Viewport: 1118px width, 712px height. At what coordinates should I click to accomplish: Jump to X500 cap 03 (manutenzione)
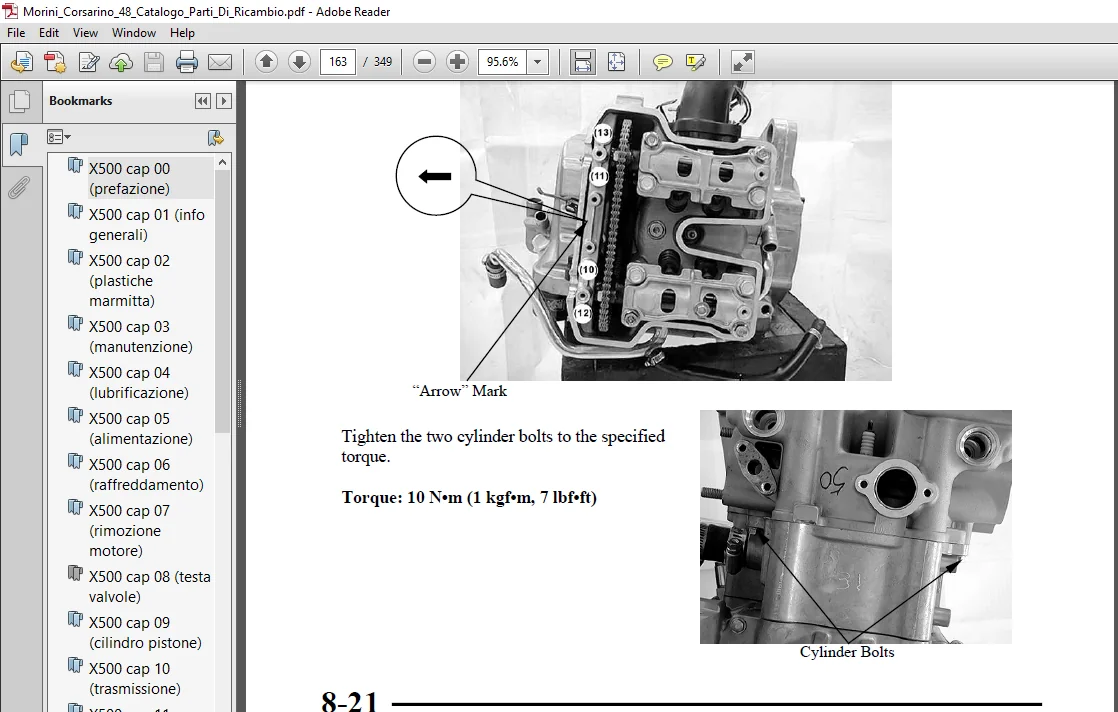tap(140, 336)
